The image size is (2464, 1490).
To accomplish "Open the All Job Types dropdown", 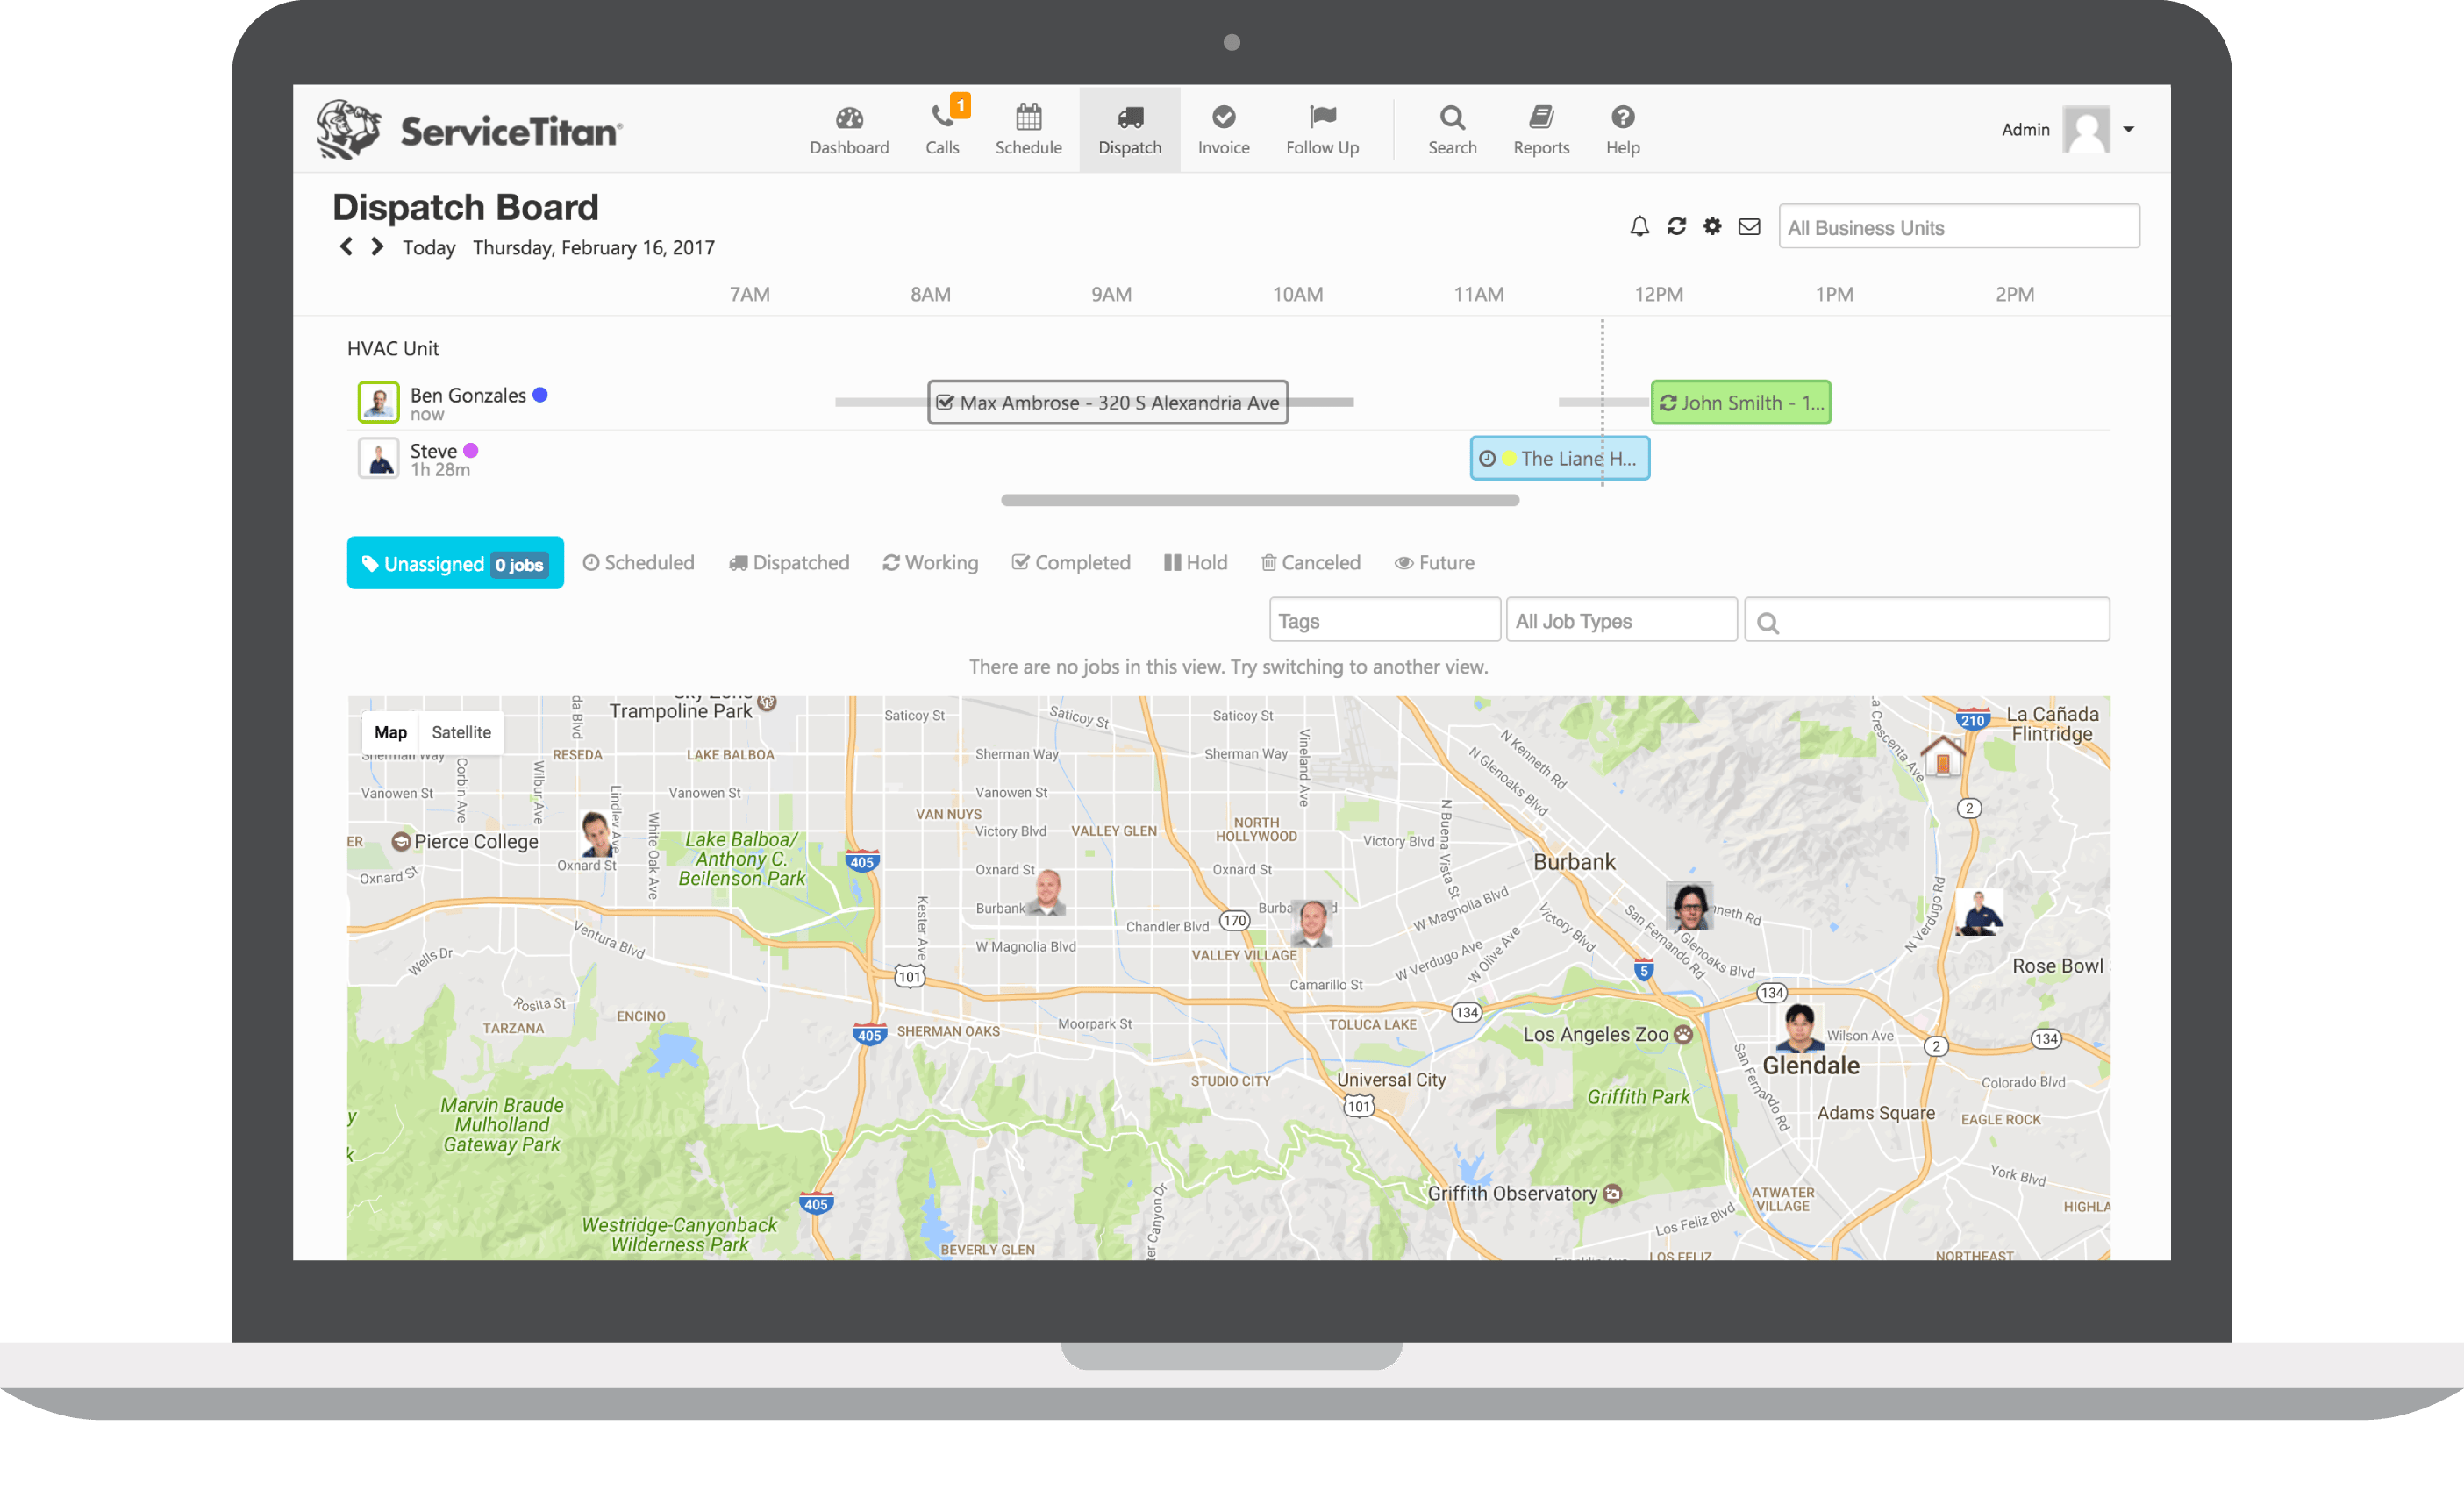I will (1620, 621).
